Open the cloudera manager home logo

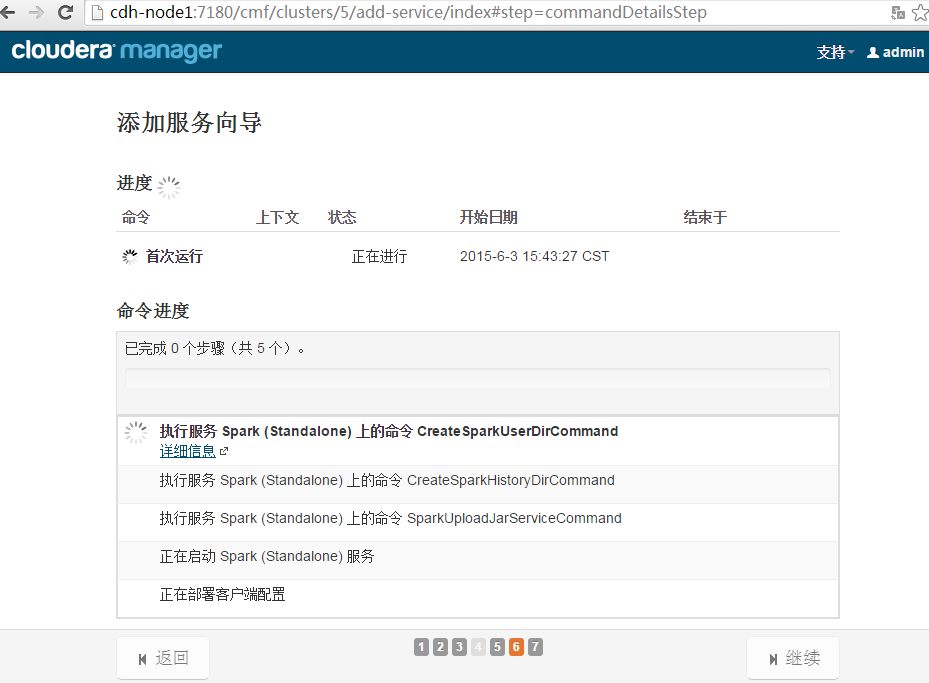click(117, 51)
